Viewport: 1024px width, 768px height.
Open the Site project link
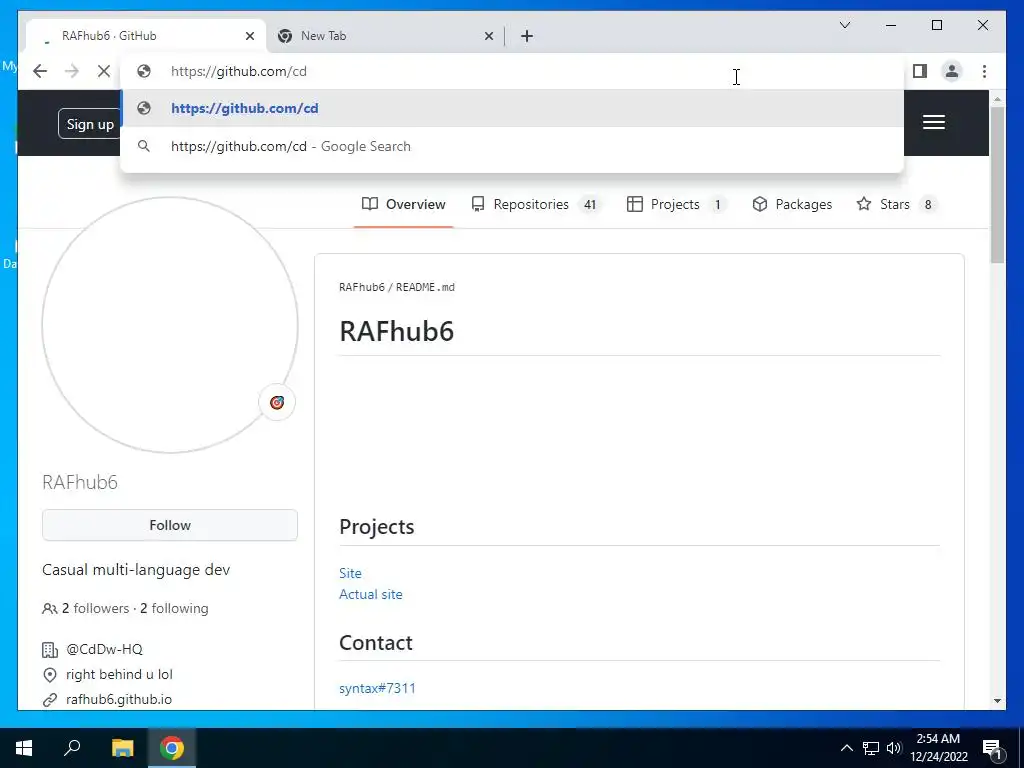(350, 573)
